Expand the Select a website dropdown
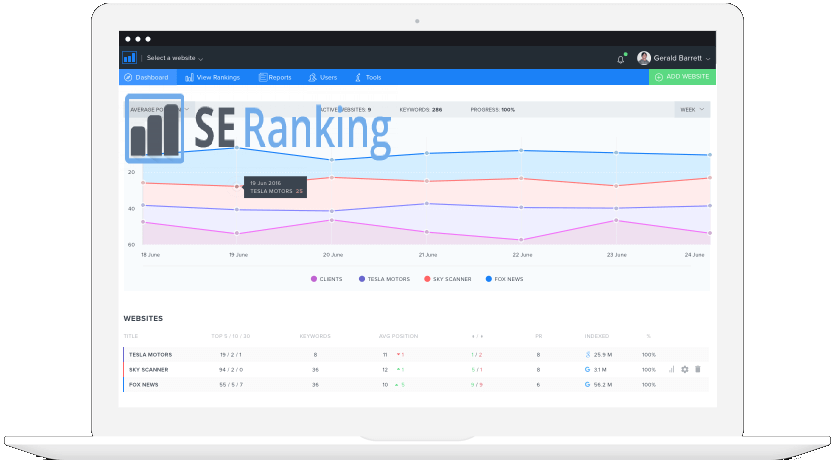Viewport: 837px width, 466px height. [174, 59]
